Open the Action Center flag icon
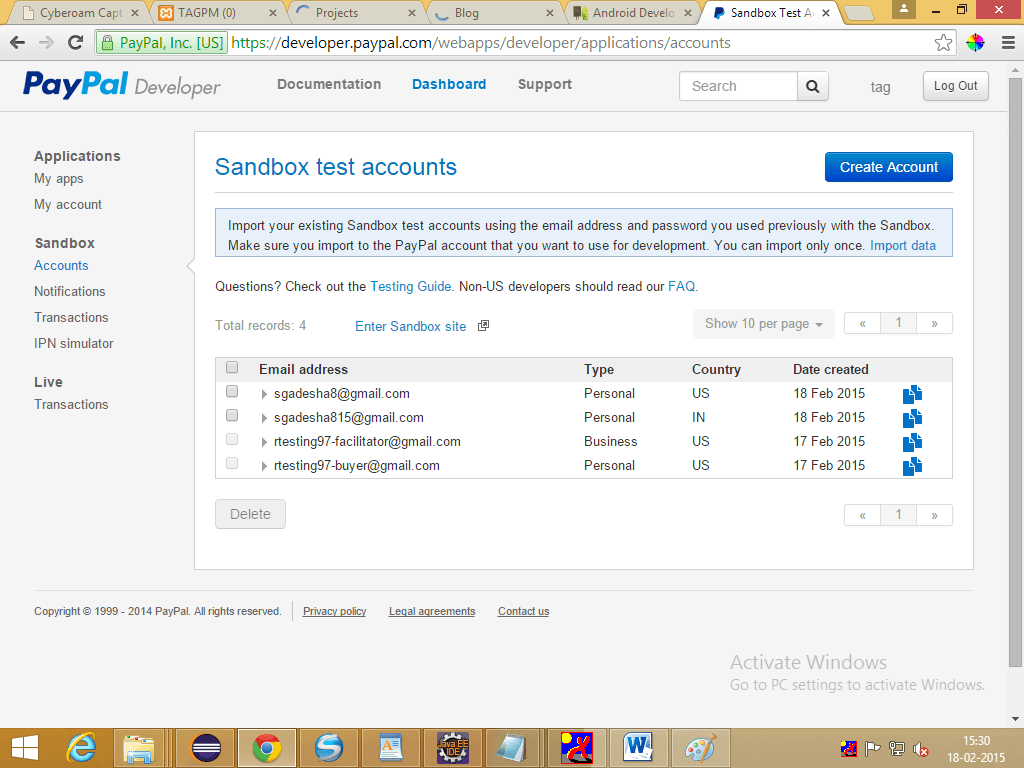The image size is (1024, 768). [x=872, y=748]
